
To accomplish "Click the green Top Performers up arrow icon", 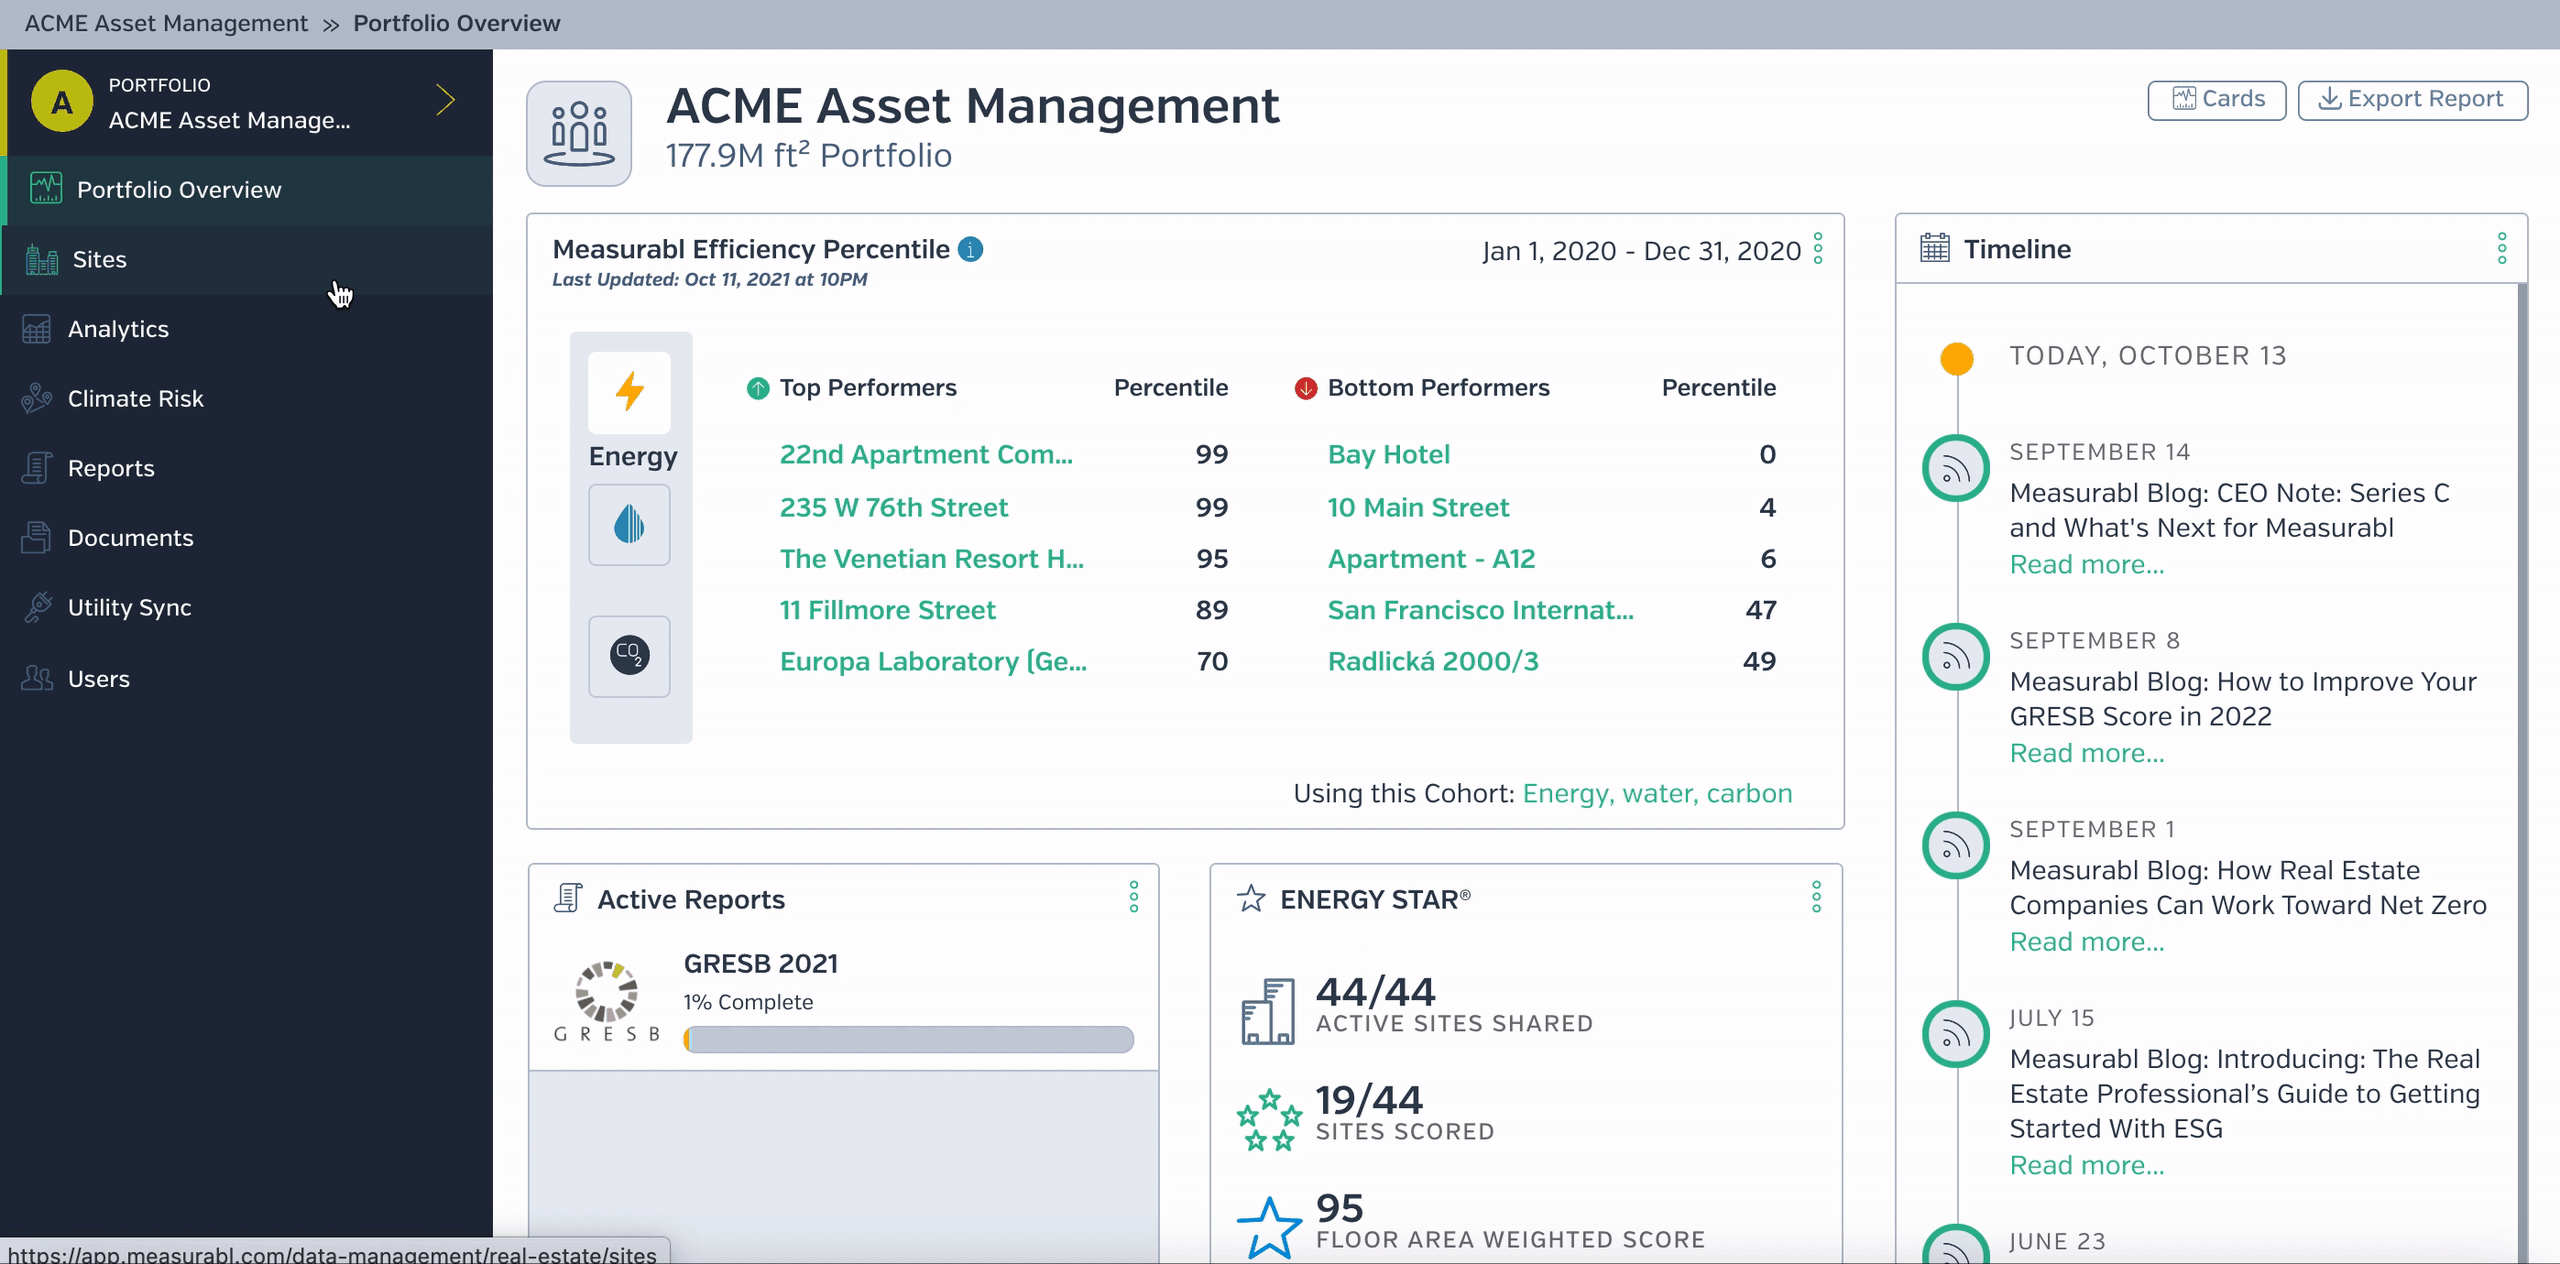I will (x=758, y=388).
